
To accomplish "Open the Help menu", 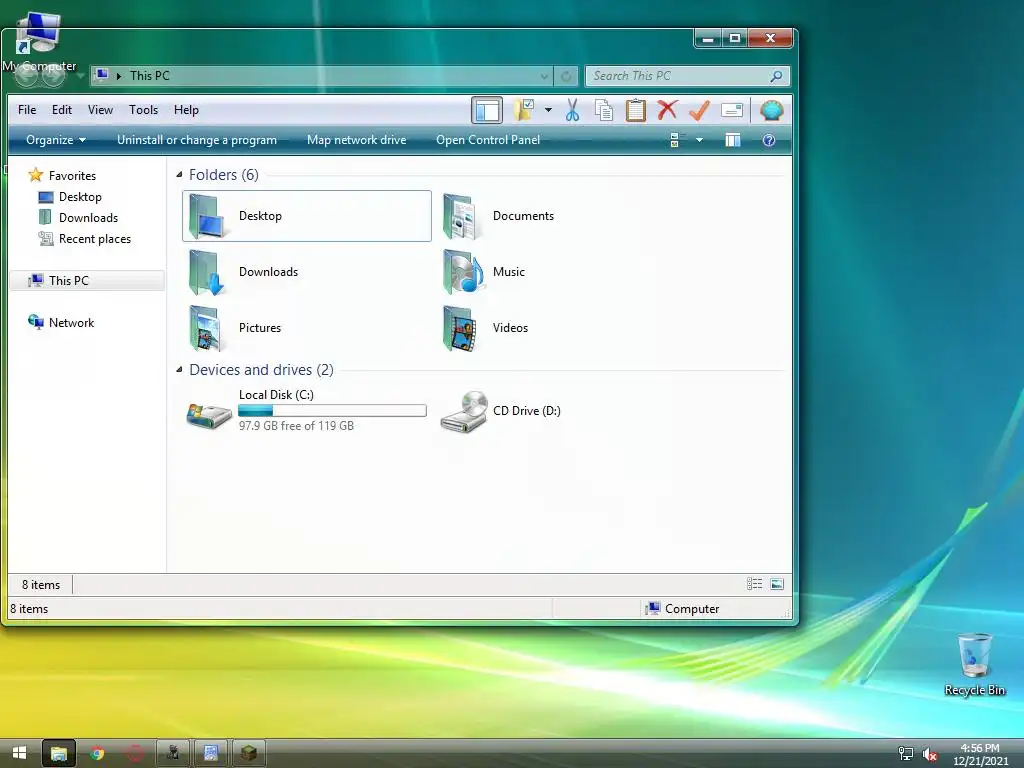I will click(186, 110).
